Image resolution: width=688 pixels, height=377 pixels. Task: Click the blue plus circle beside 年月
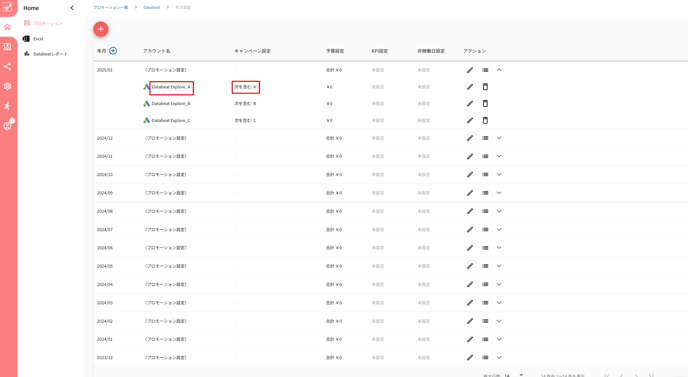(x=113, y=51)
